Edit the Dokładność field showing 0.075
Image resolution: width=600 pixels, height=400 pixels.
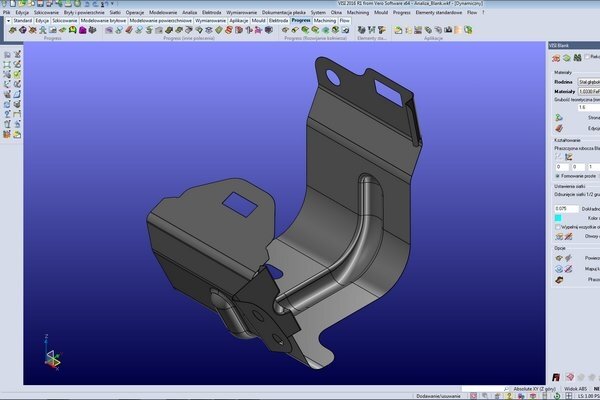click(567, 209)
